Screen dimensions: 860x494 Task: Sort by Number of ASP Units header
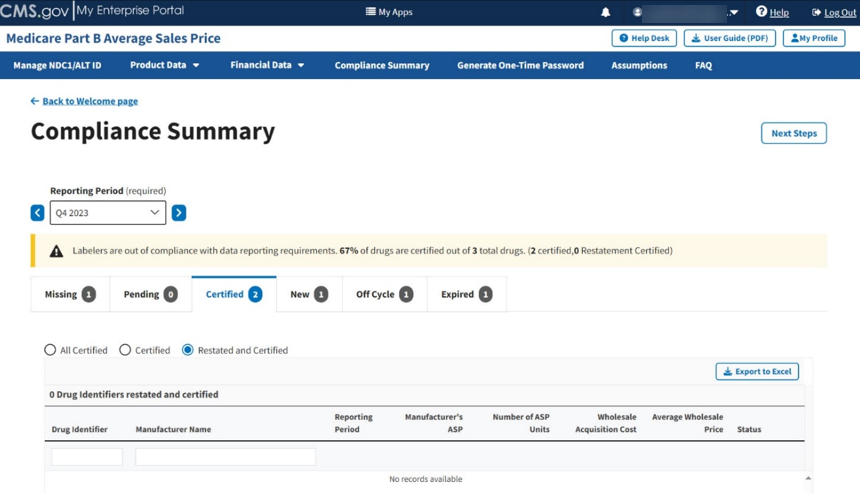pyautogui.click(x=521, y=423)
